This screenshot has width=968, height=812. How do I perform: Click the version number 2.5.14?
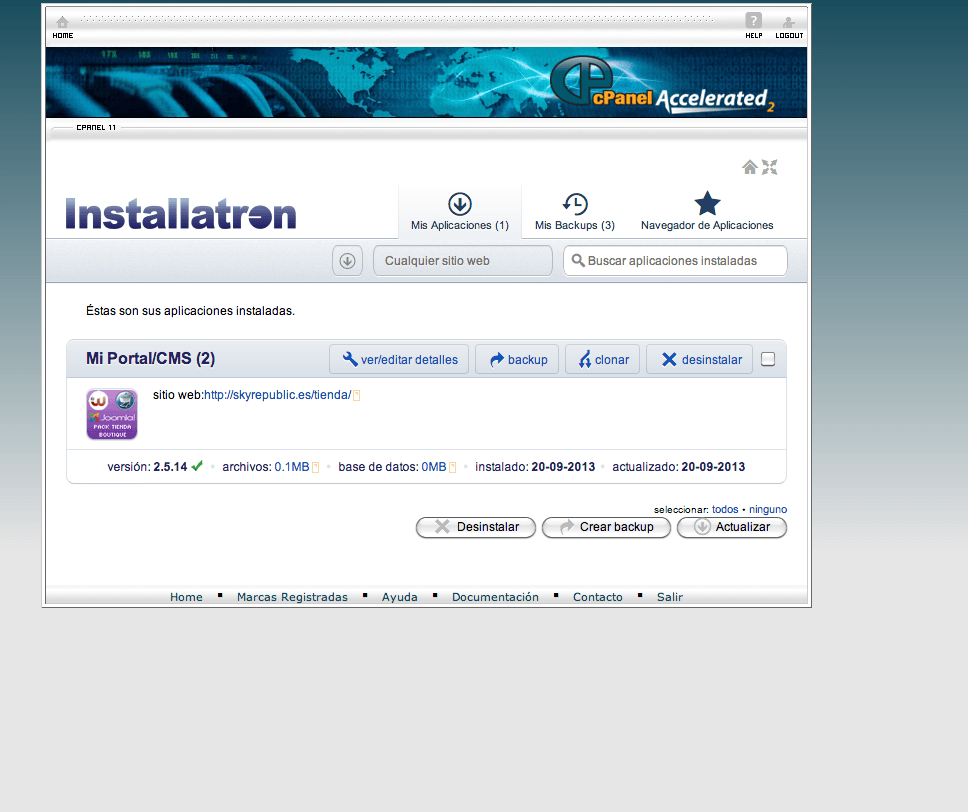(170, 467)
